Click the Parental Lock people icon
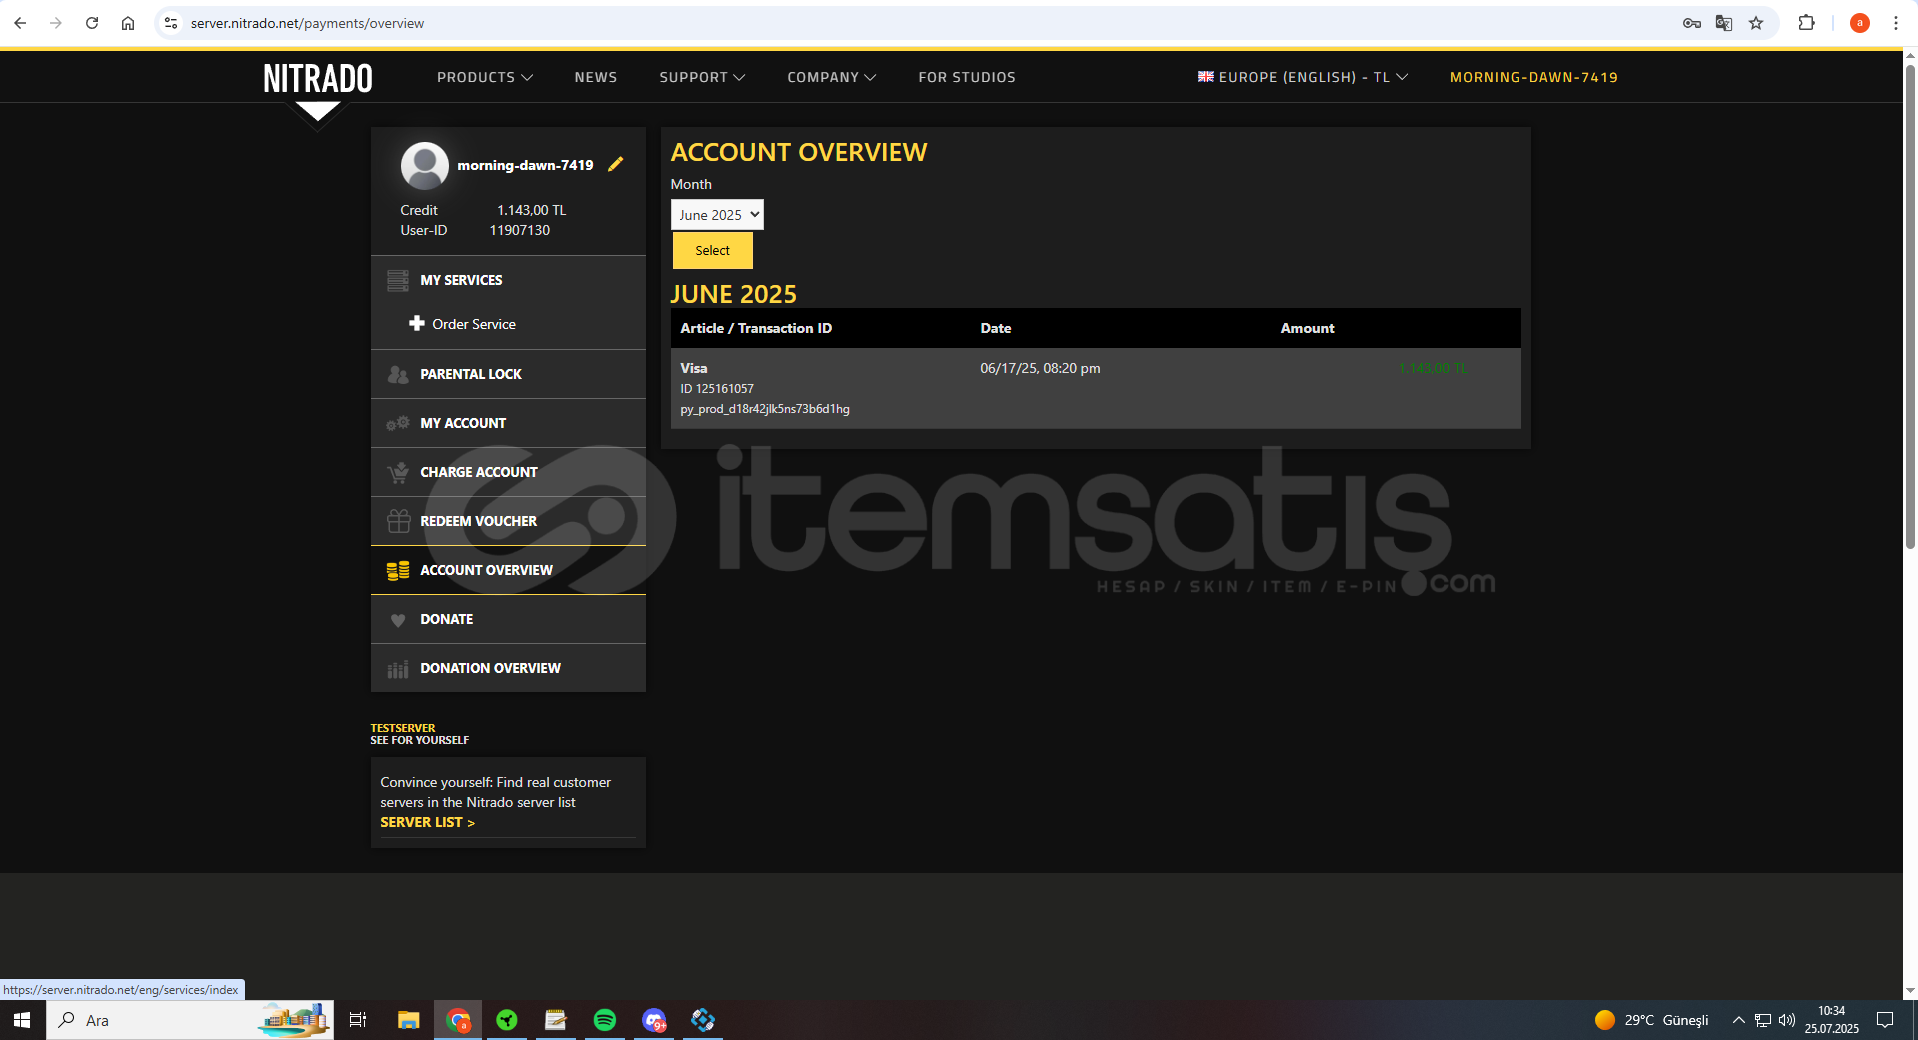This screenshot has width=1918, height=1040. [398, 374]
